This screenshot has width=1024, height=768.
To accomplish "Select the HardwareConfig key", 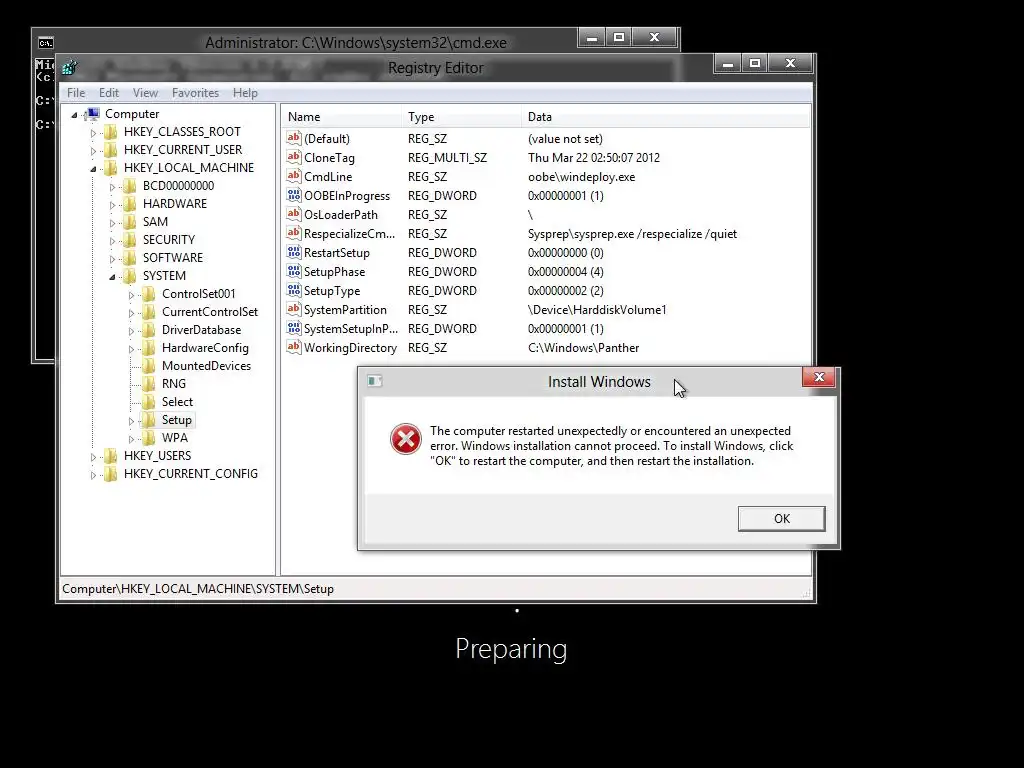I will (x=205, y=348).
